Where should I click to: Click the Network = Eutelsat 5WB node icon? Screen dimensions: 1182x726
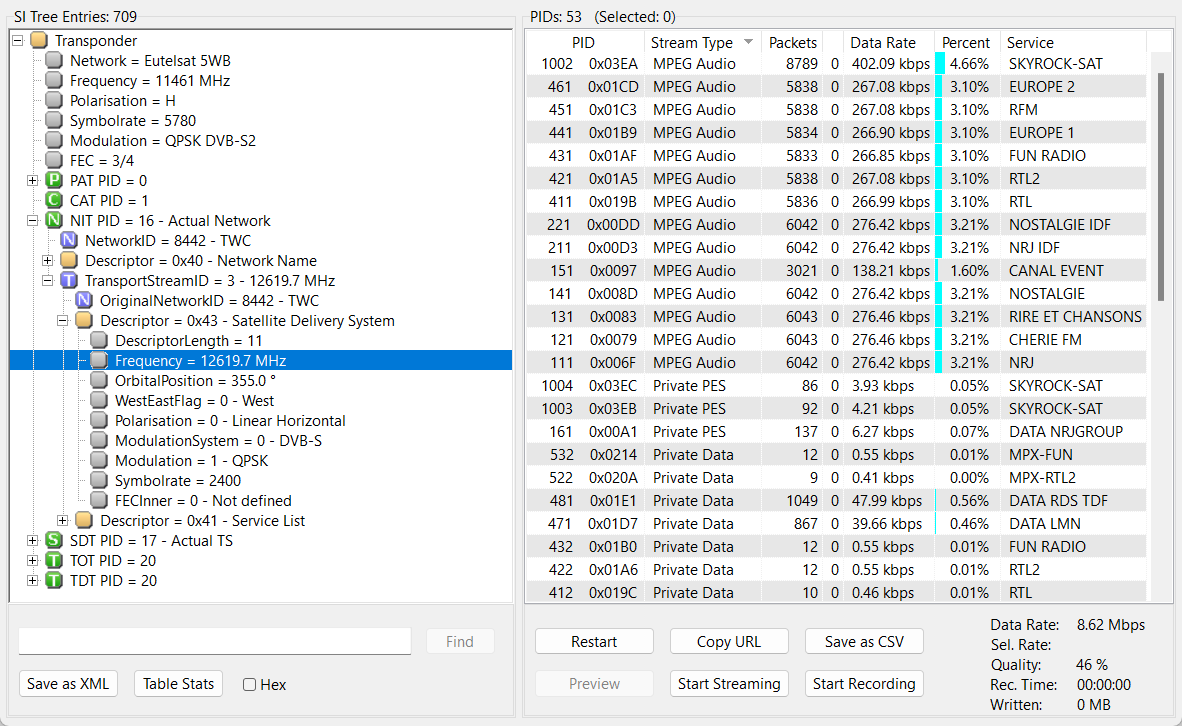click(54, 61)
